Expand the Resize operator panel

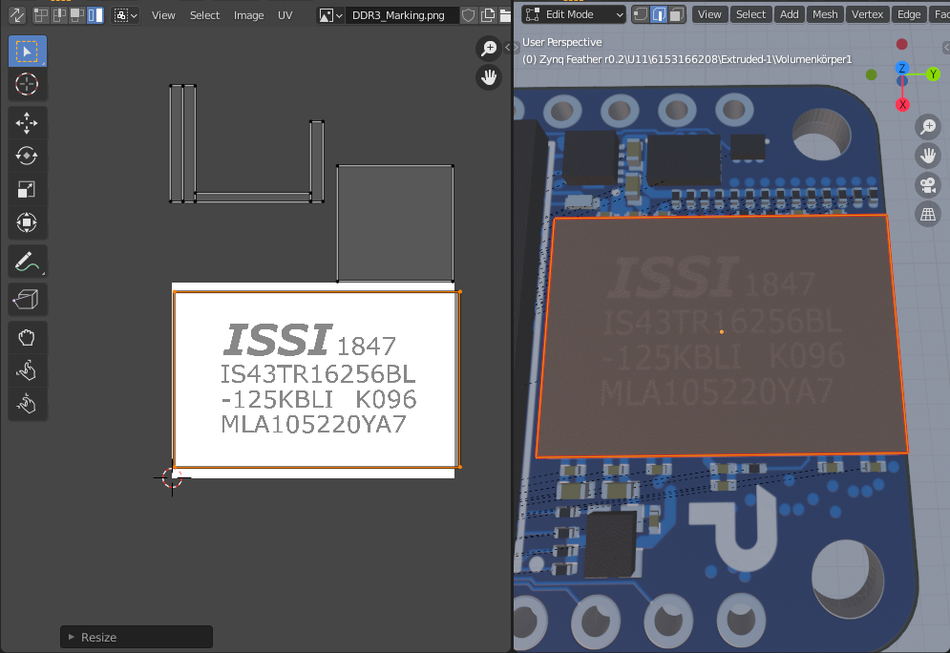pos(136,637)
